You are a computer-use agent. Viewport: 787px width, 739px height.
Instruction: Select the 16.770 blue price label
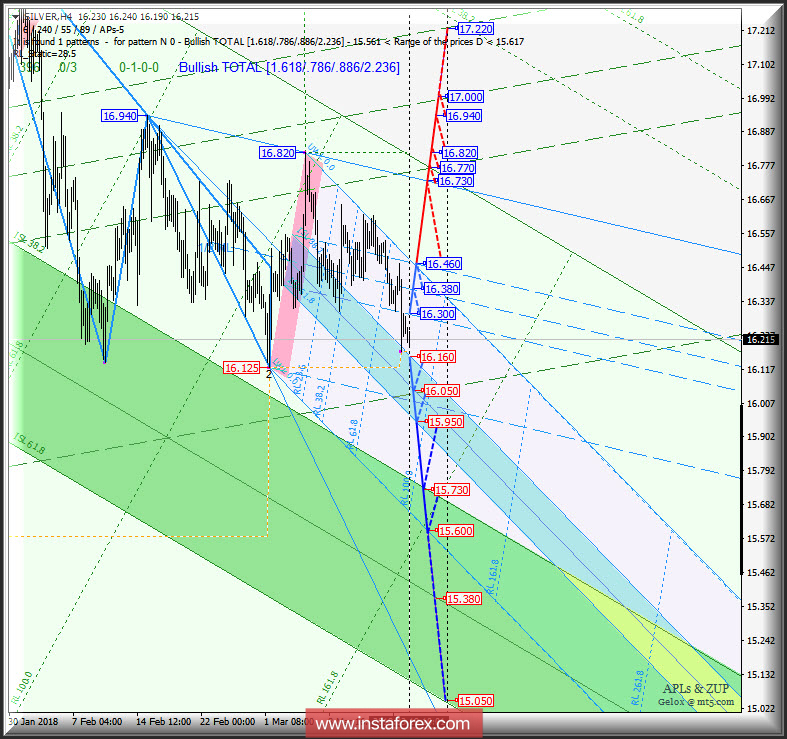[x=457, y=168]
